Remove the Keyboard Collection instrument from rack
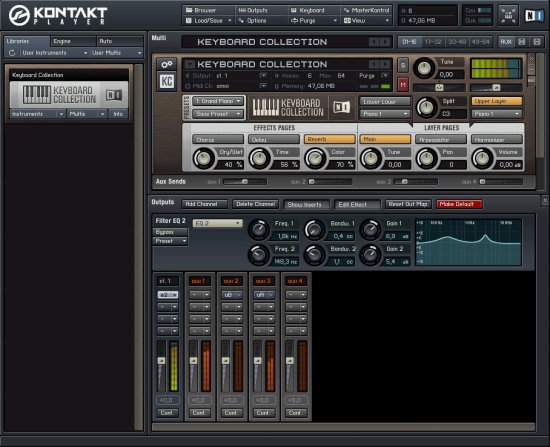 coord(531,58)
